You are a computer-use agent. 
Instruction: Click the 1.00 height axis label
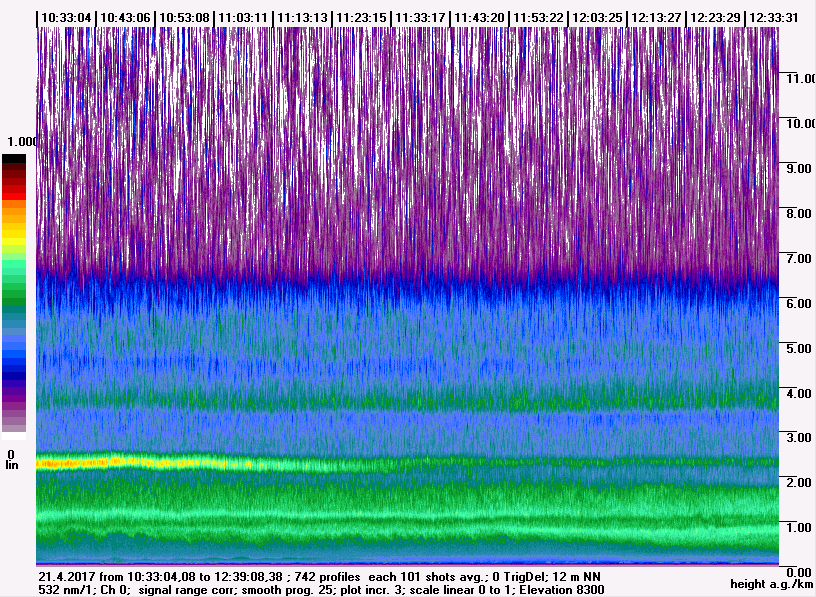pos(799,527)
